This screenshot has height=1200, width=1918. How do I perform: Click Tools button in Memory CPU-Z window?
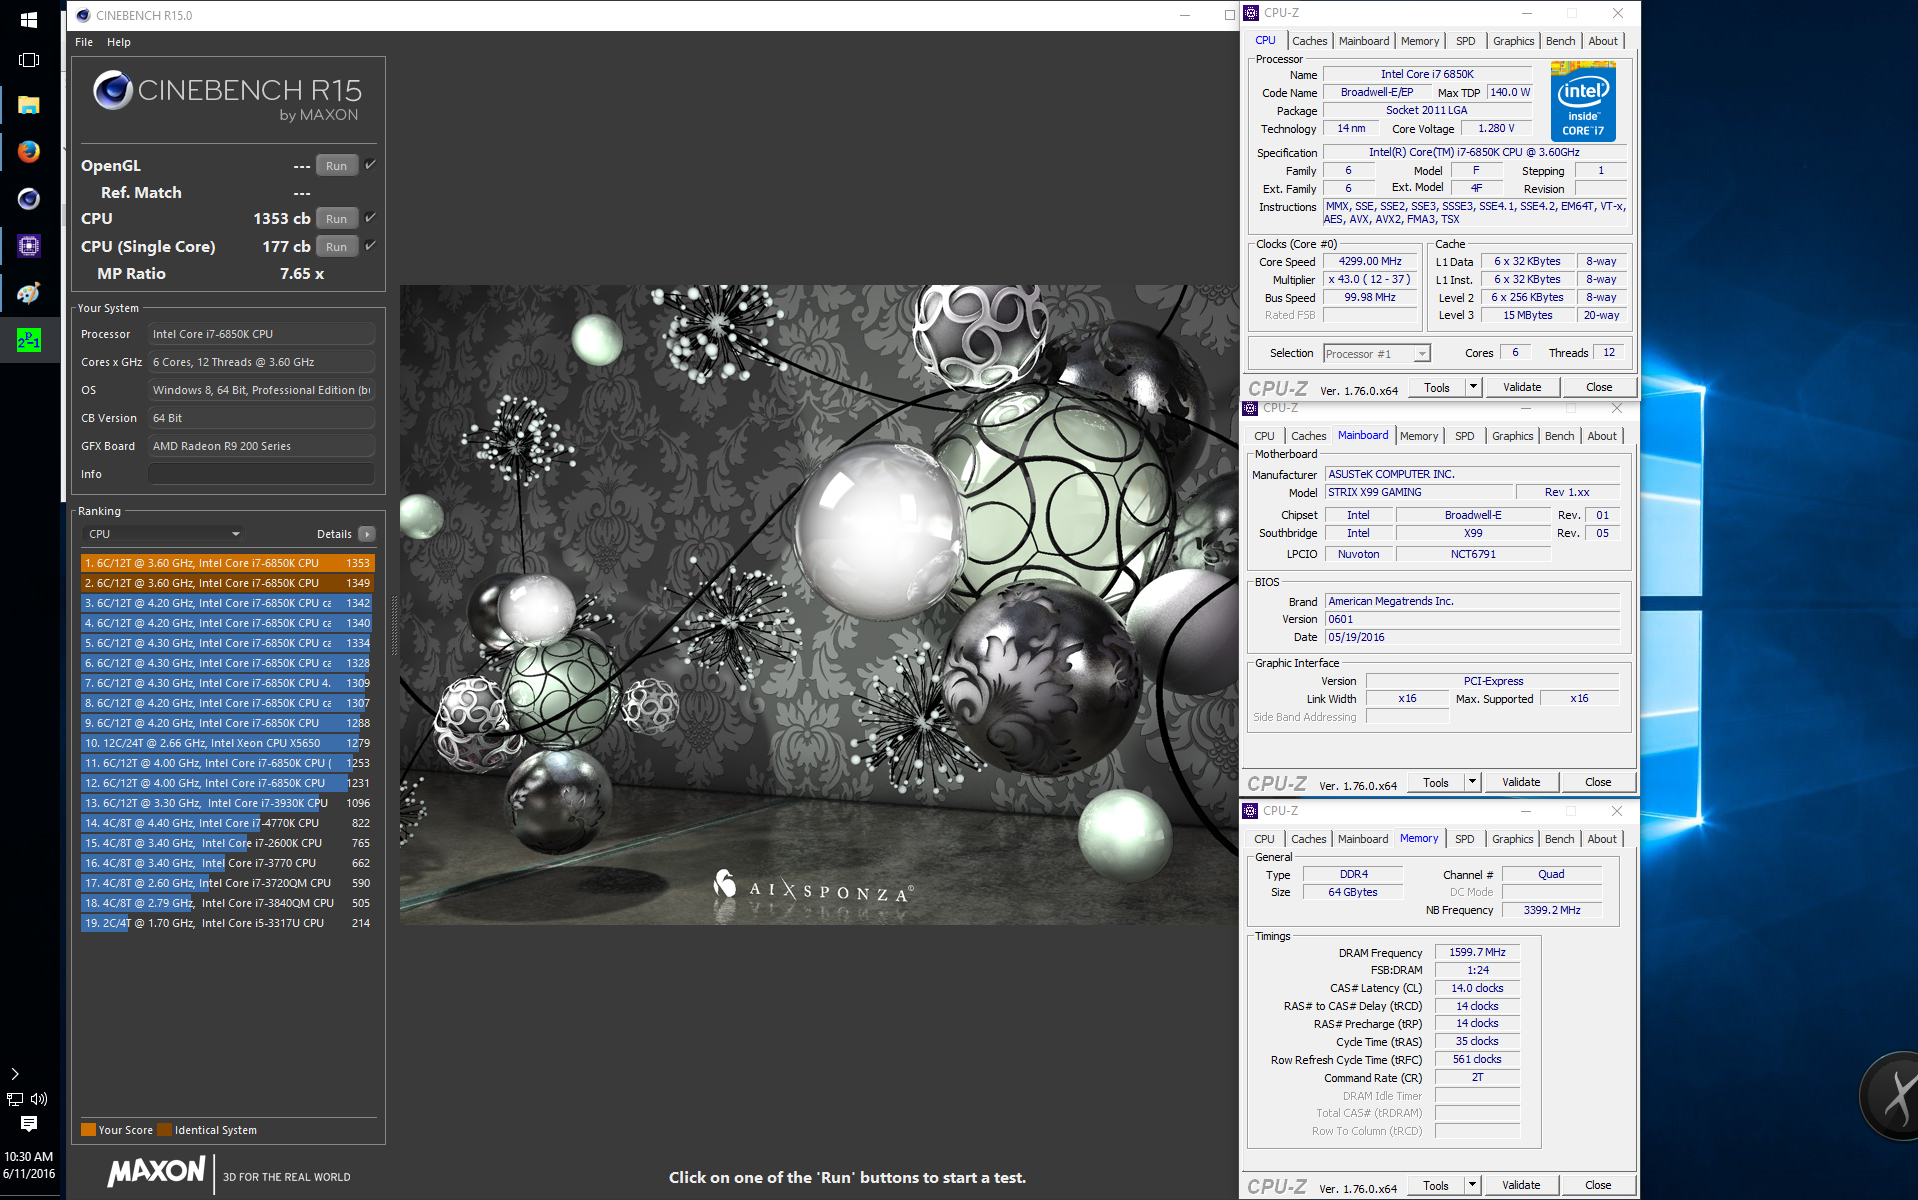pos(1436,1185)
